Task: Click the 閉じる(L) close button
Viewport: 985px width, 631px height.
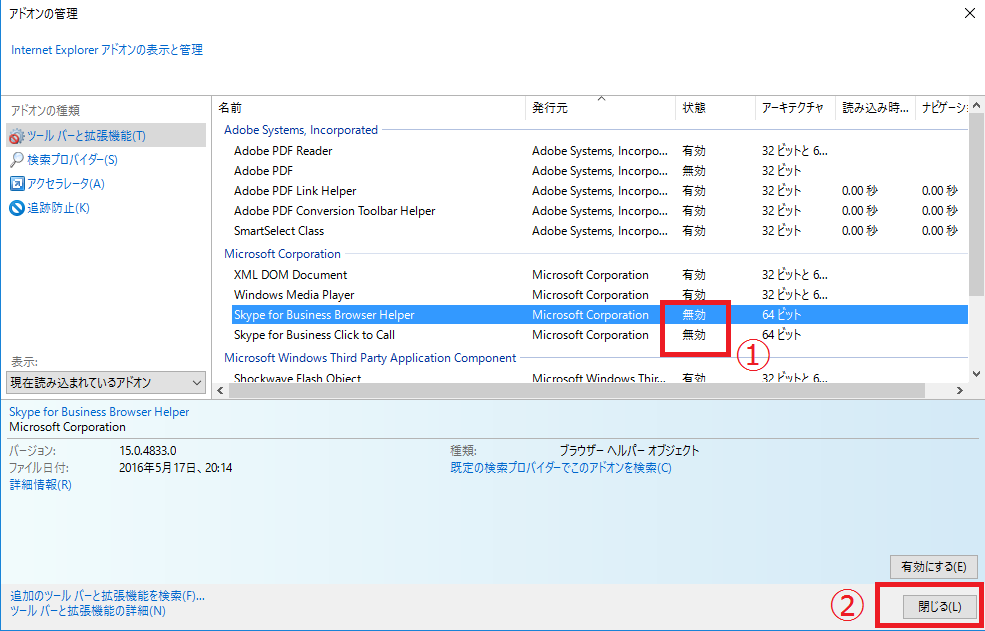Action: click(940, 606)
